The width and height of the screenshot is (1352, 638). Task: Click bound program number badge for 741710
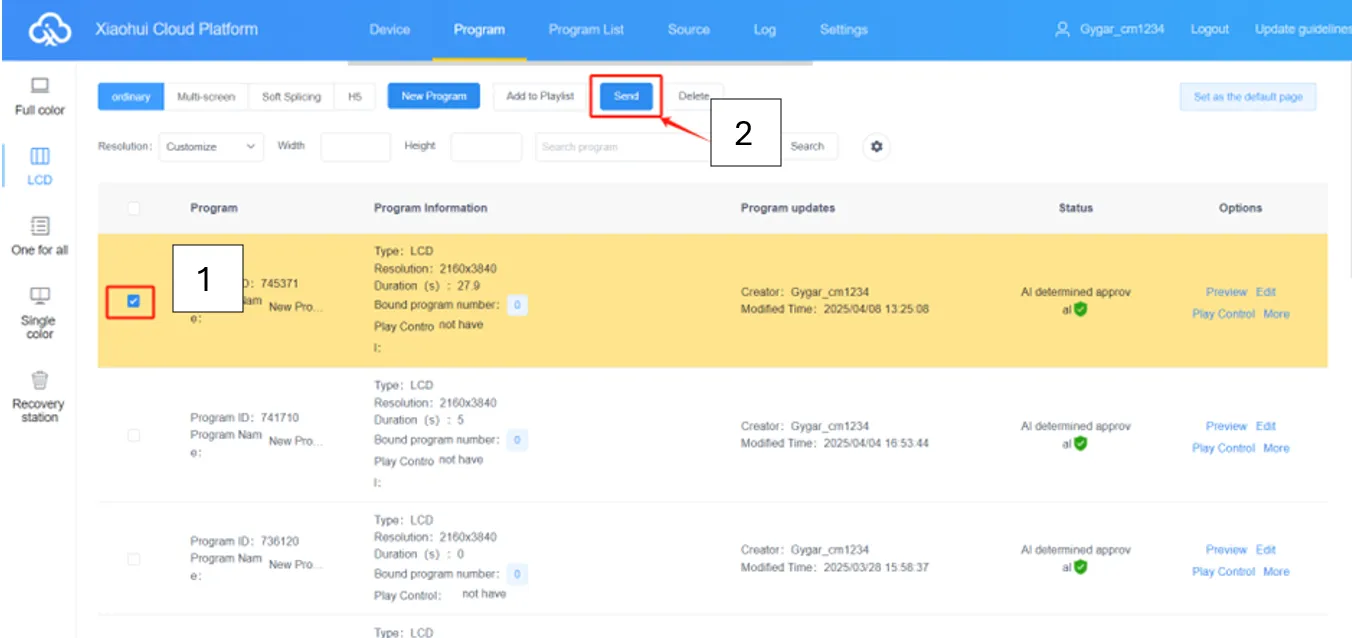coord(517,440)
